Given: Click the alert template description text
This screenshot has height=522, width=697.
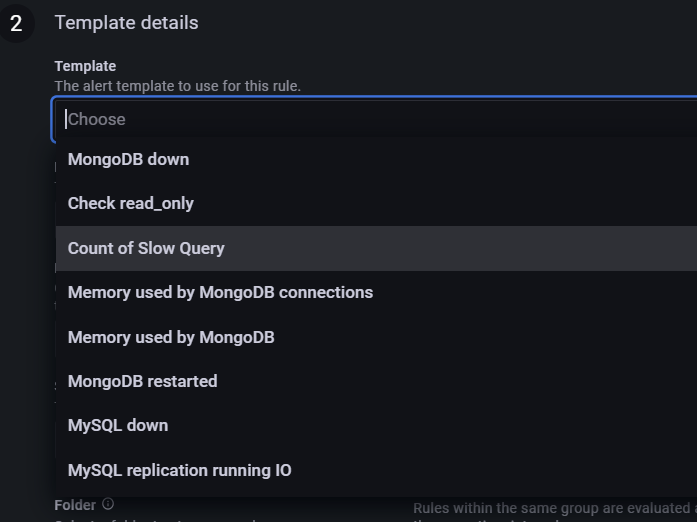Looking at the screenshot, I should [177, 86].
